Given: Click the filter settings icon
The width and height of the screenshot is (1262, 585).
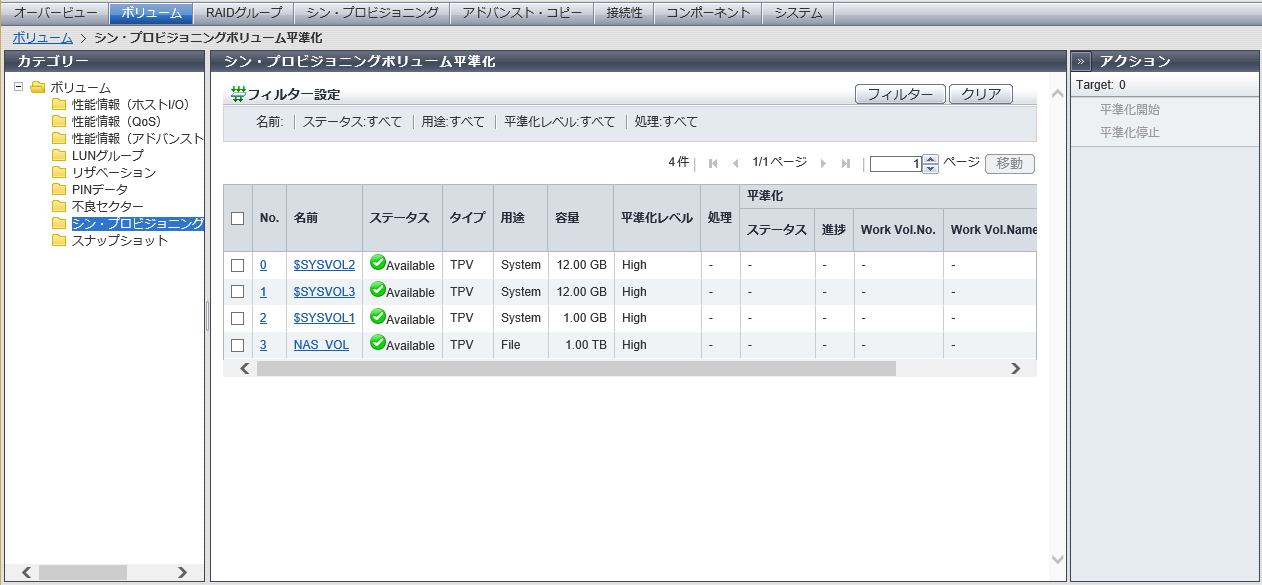Looking at the screenshot, I should 238,94.
